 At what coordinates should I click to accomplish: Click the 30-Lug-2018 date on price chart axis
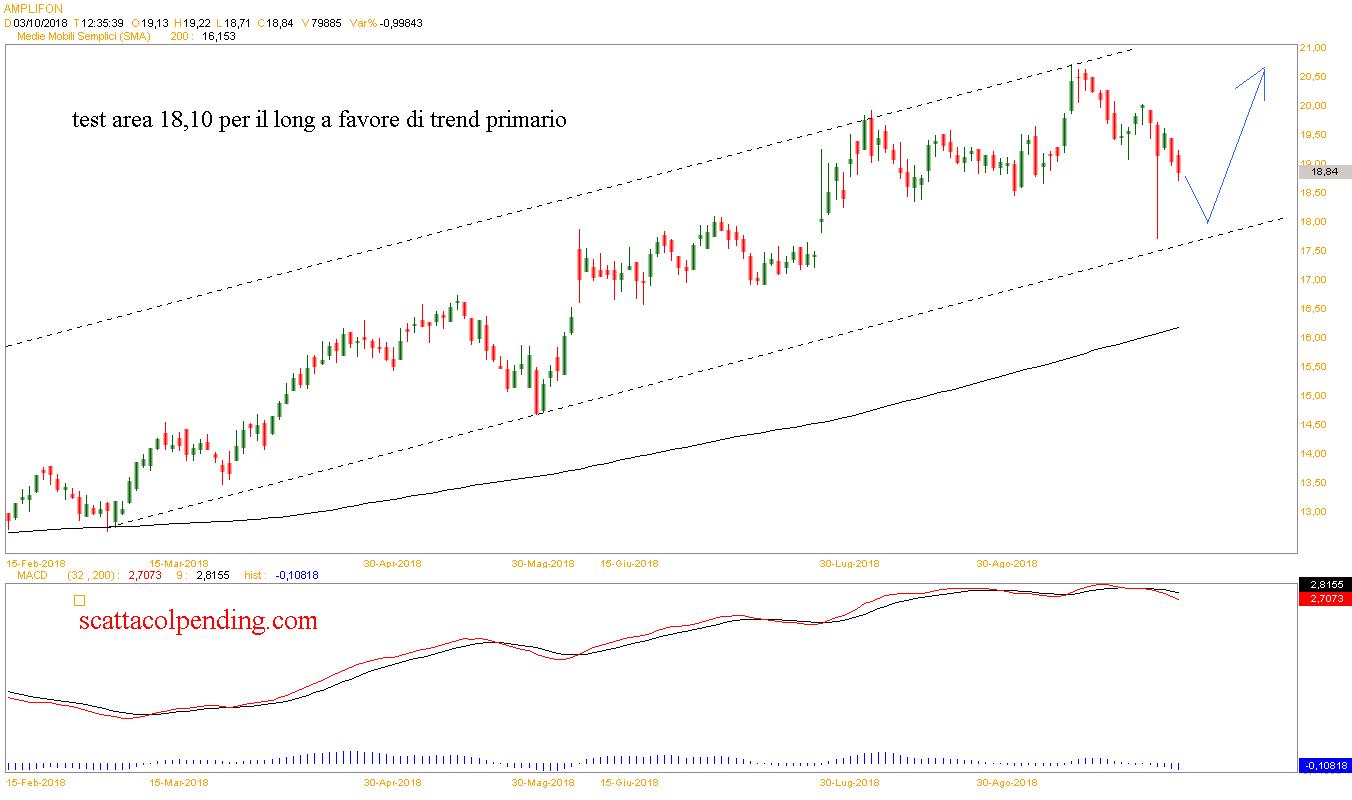point(849,564)
